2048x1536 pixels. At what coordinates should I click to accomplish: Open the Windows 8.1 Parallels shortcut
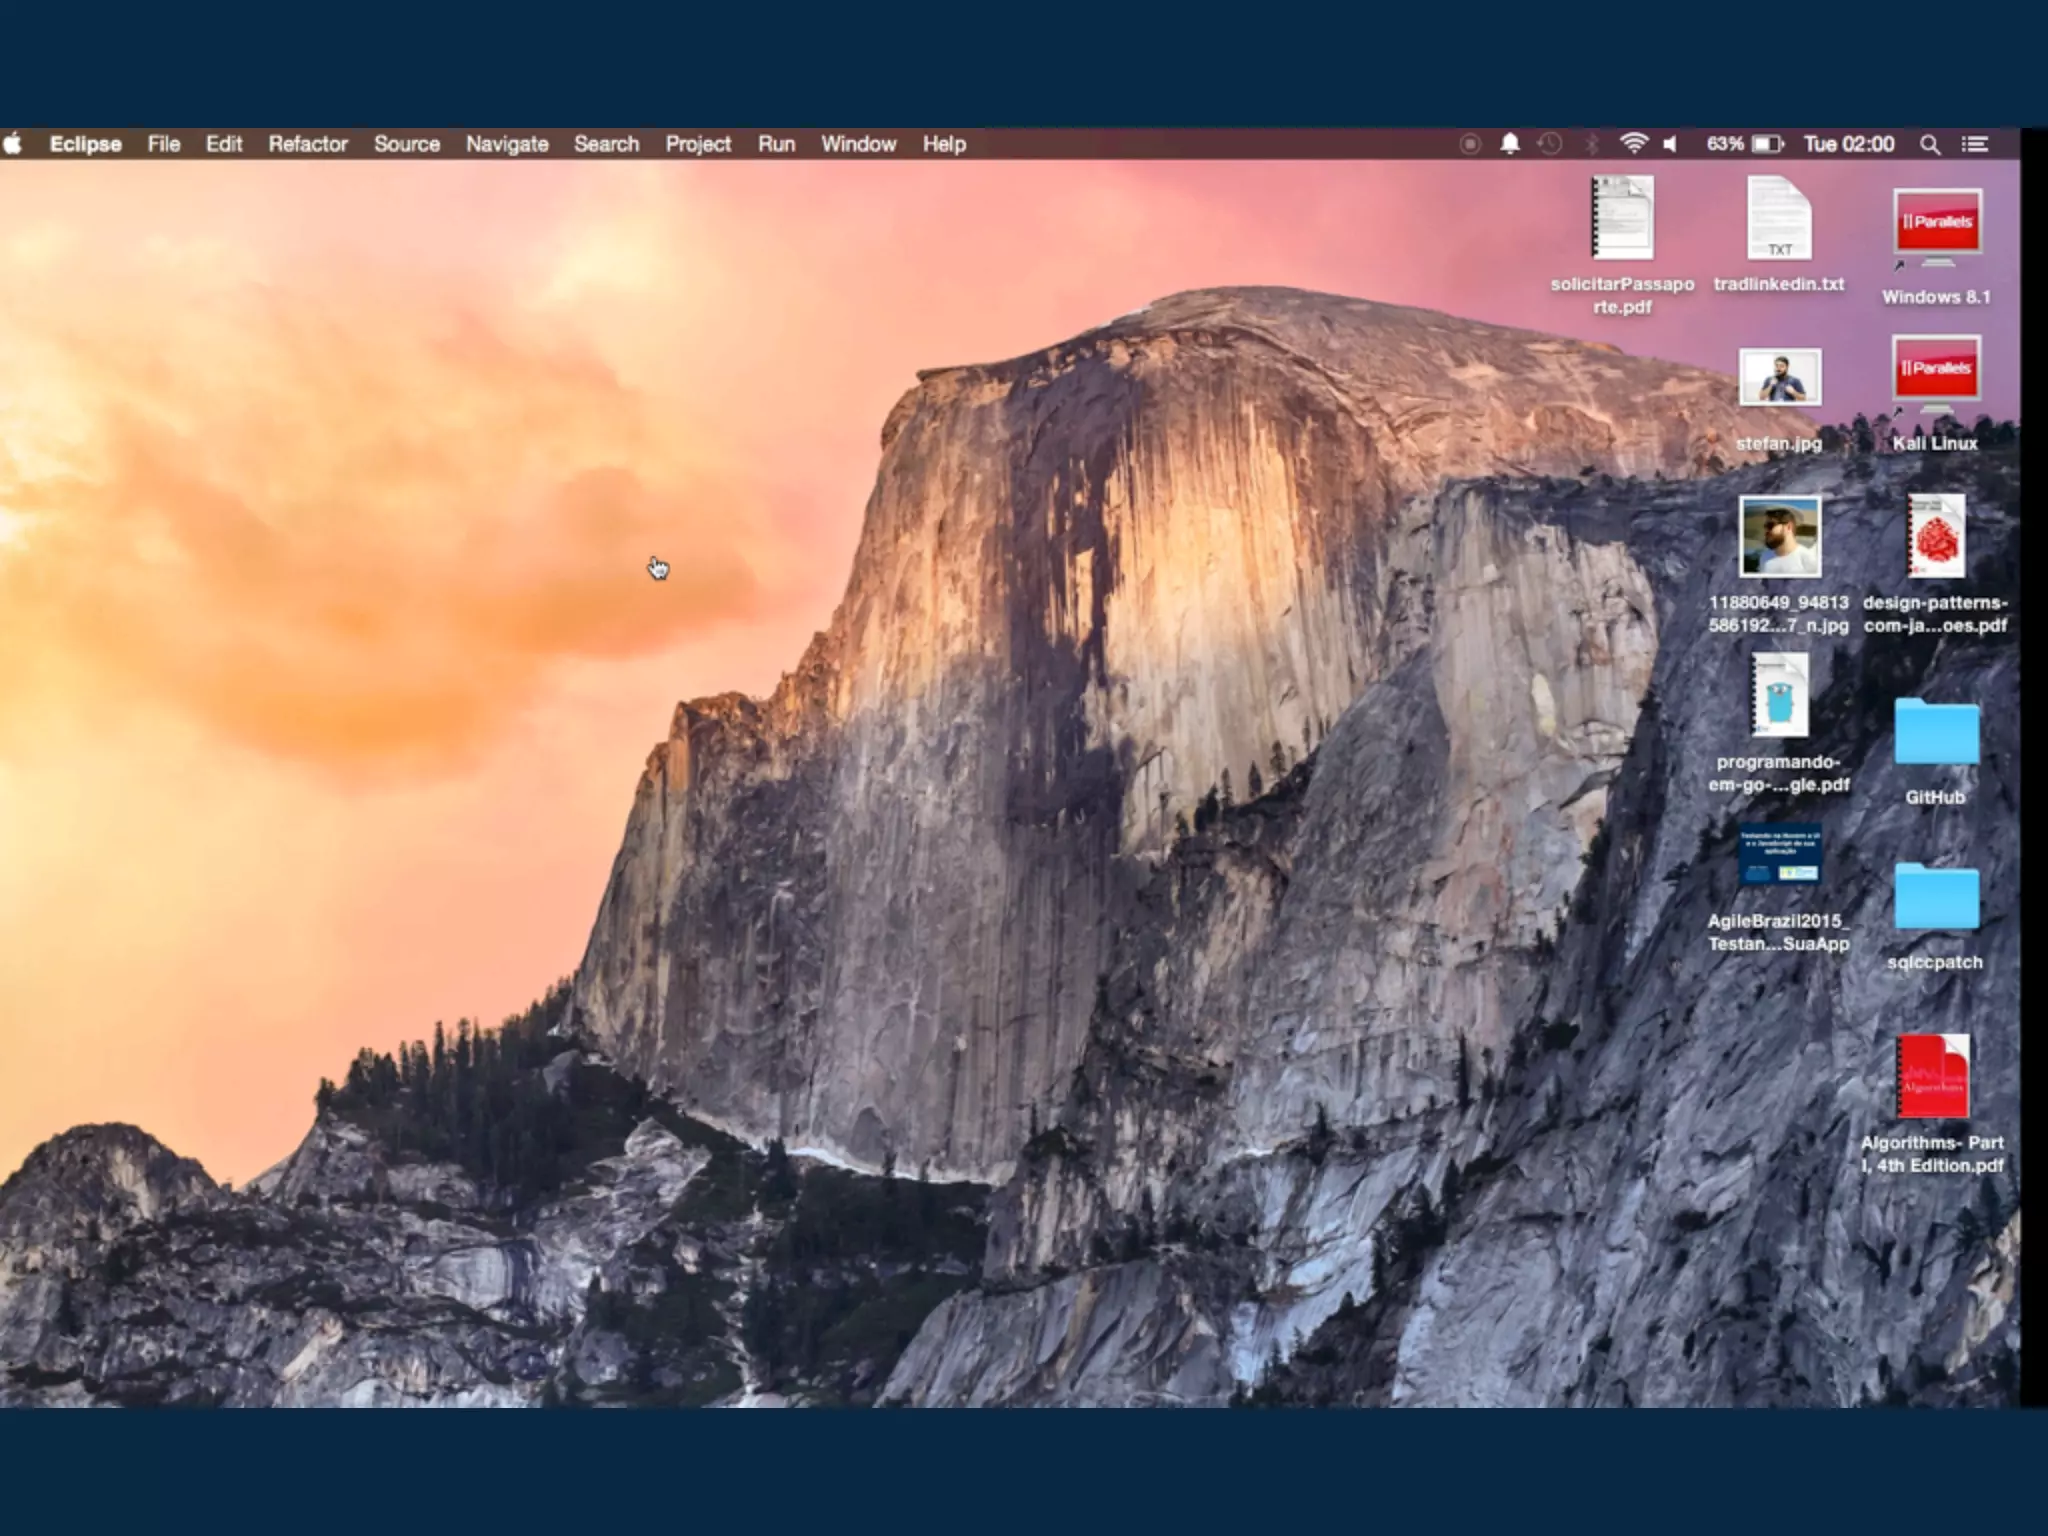[1937, 226]
